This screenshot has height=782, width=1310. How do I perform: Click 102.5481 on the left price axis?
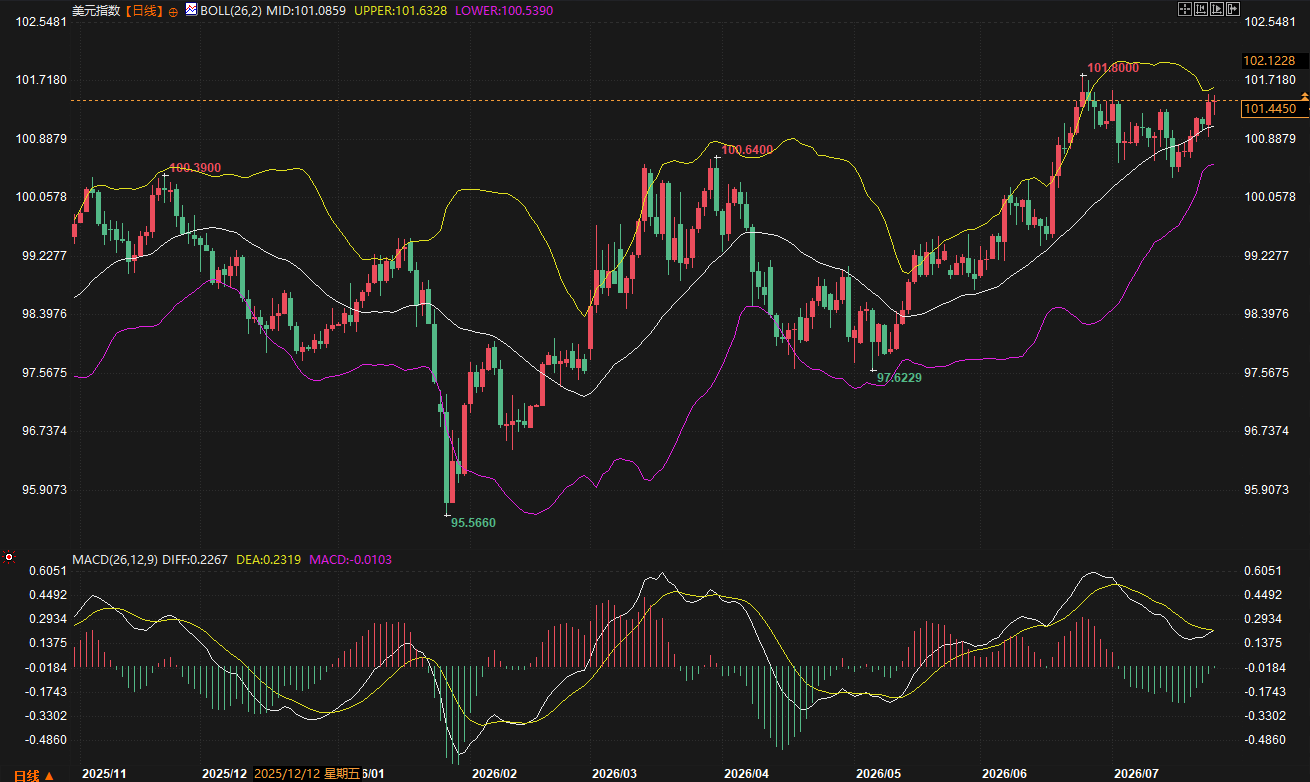click(40, 22)
